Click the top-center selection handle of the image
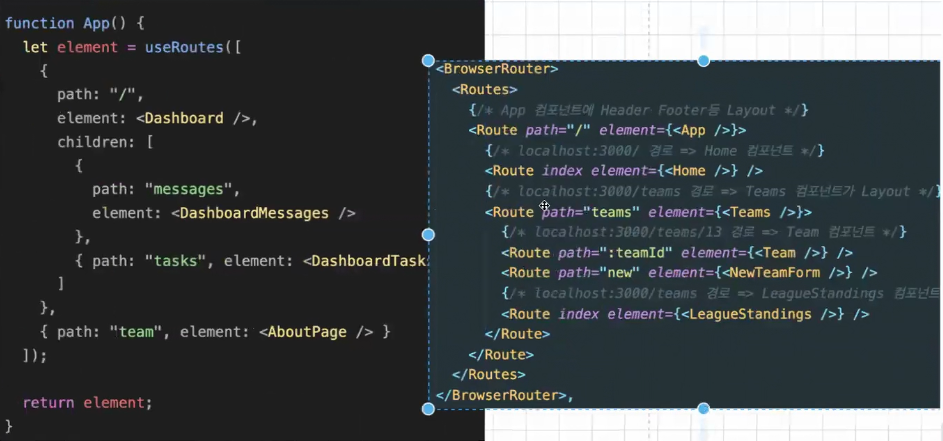The height and width of the screenshot is (441, 943). tap(703, 60)
